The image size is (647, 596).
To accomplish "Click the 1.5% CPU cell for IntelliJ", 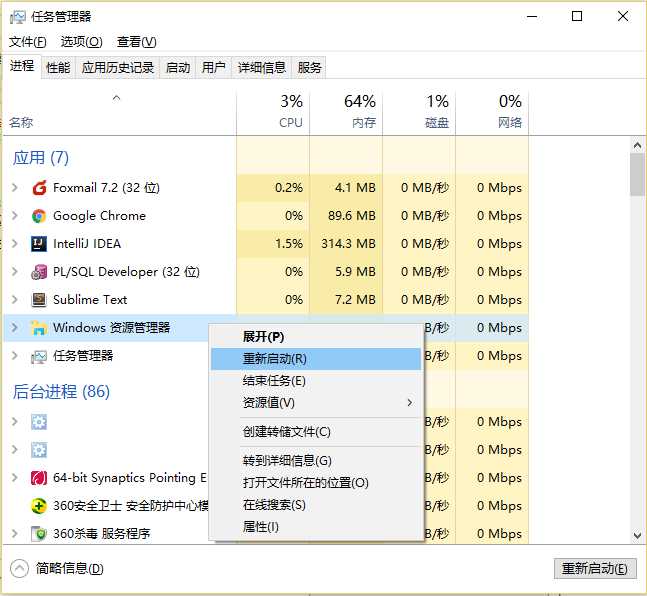I will coord(273,244).
